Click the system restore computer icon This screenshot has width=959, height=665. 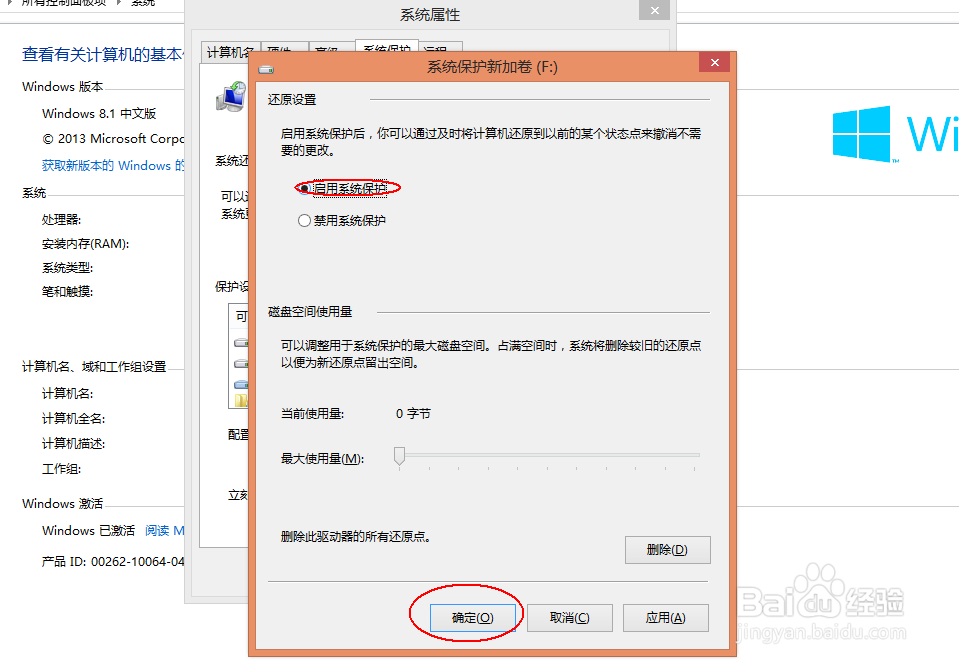click(232, 97)
